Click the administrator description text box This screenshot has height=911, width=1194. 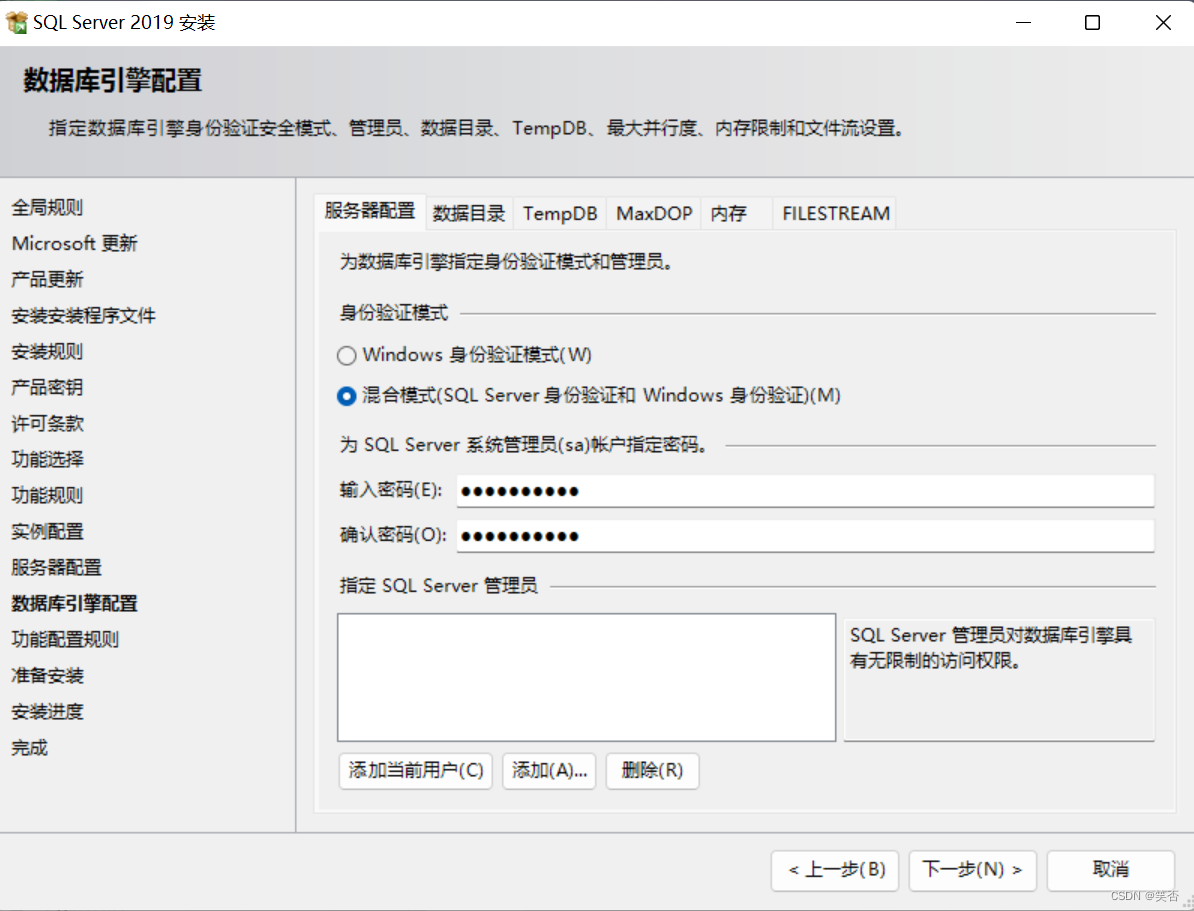pos(999,679)
